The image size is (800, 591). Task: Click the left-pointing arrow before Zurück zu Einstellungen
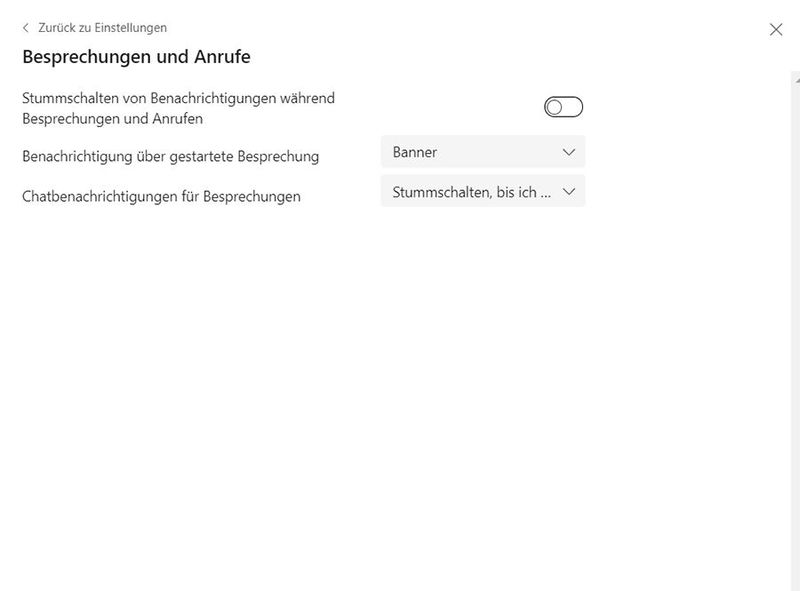(x=27, y=28)
